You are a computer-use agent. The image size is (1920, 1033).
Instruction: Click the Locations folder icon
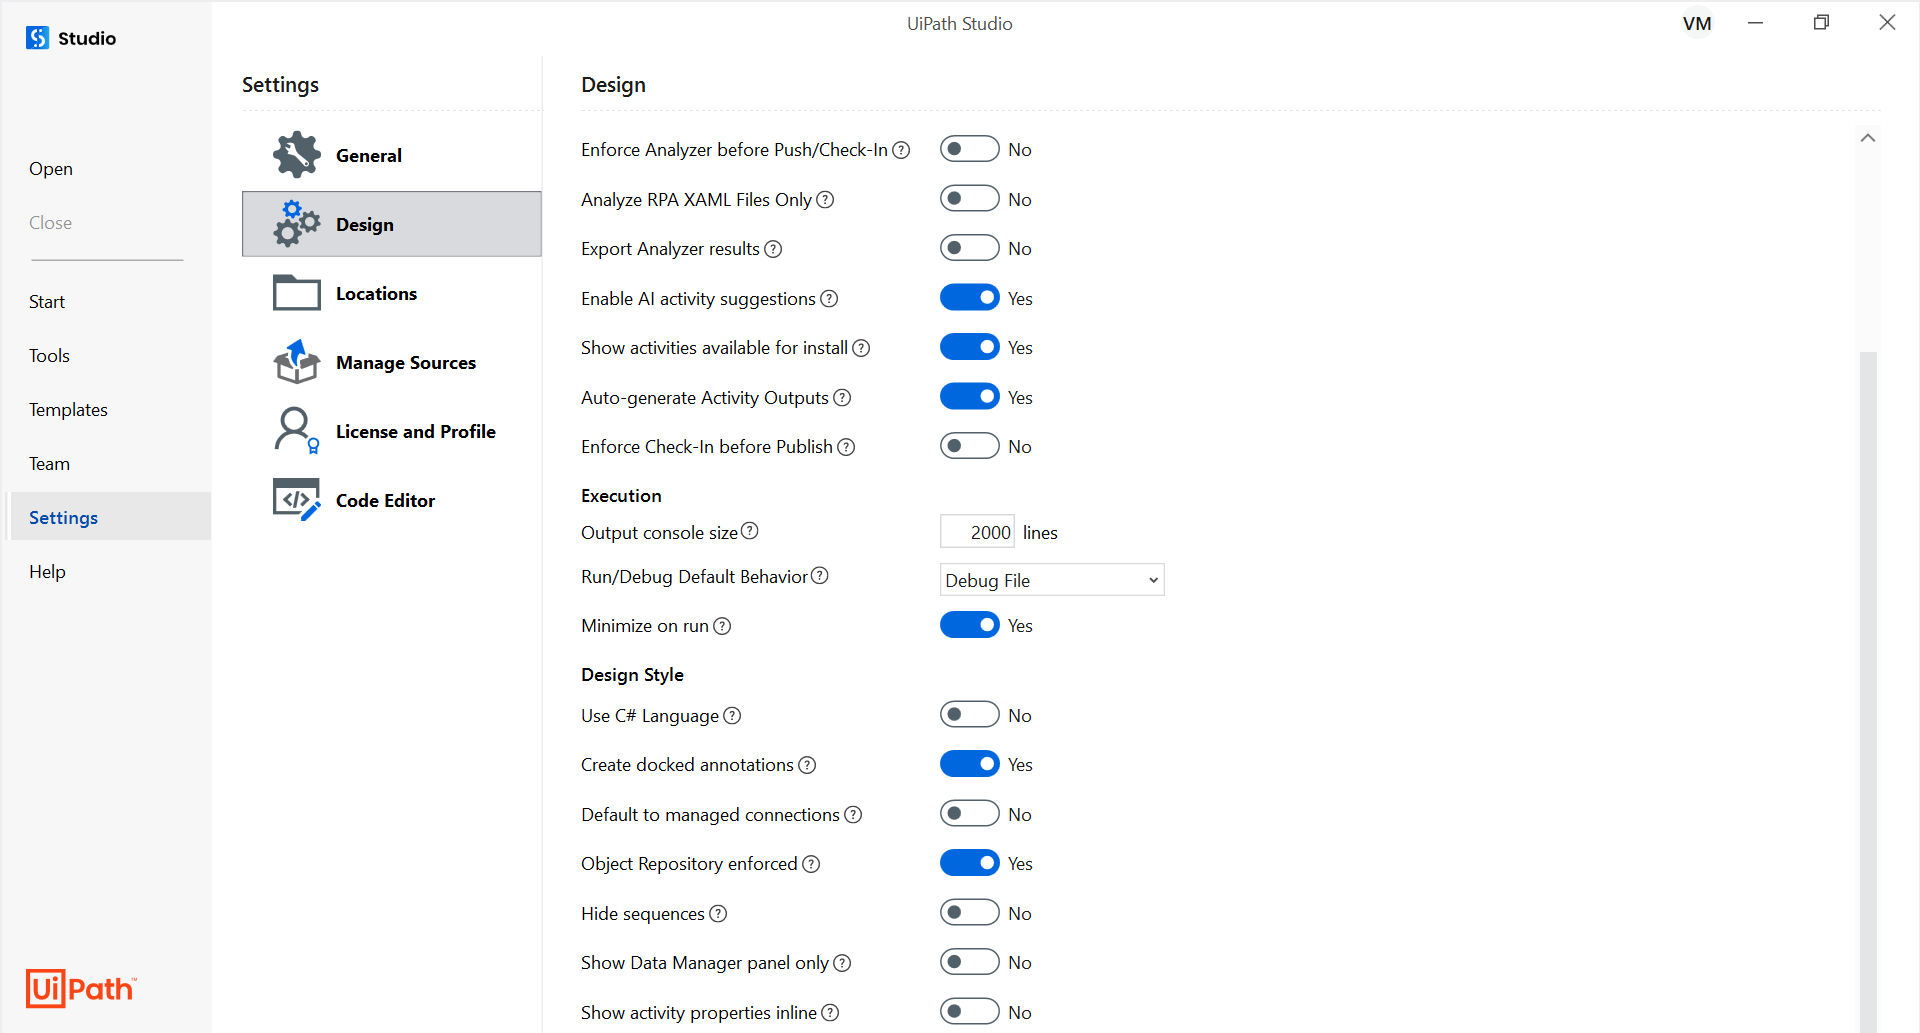tap(297, 293)
